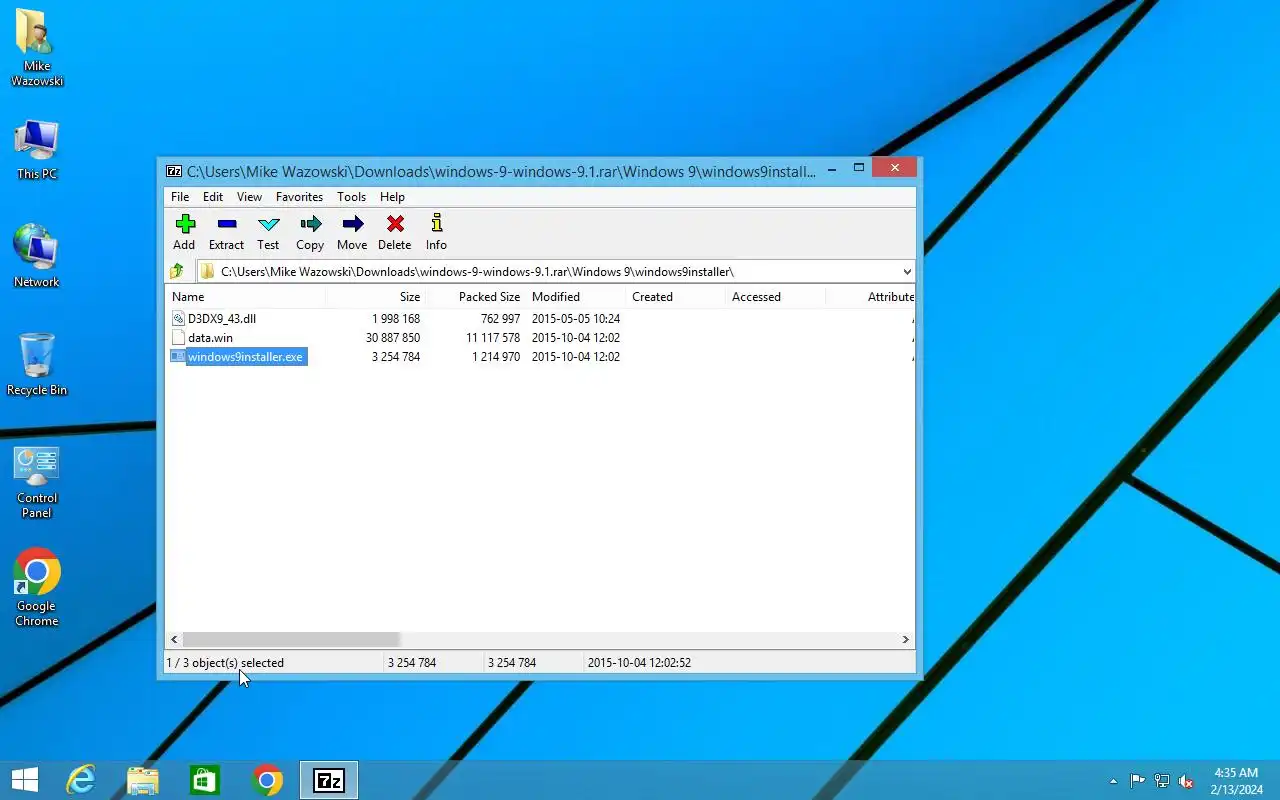Image resolution: width=1280 pixels, height=800 pixels.
Task: Select Control Panel desktop icon
Action: (x=37, y=482)
